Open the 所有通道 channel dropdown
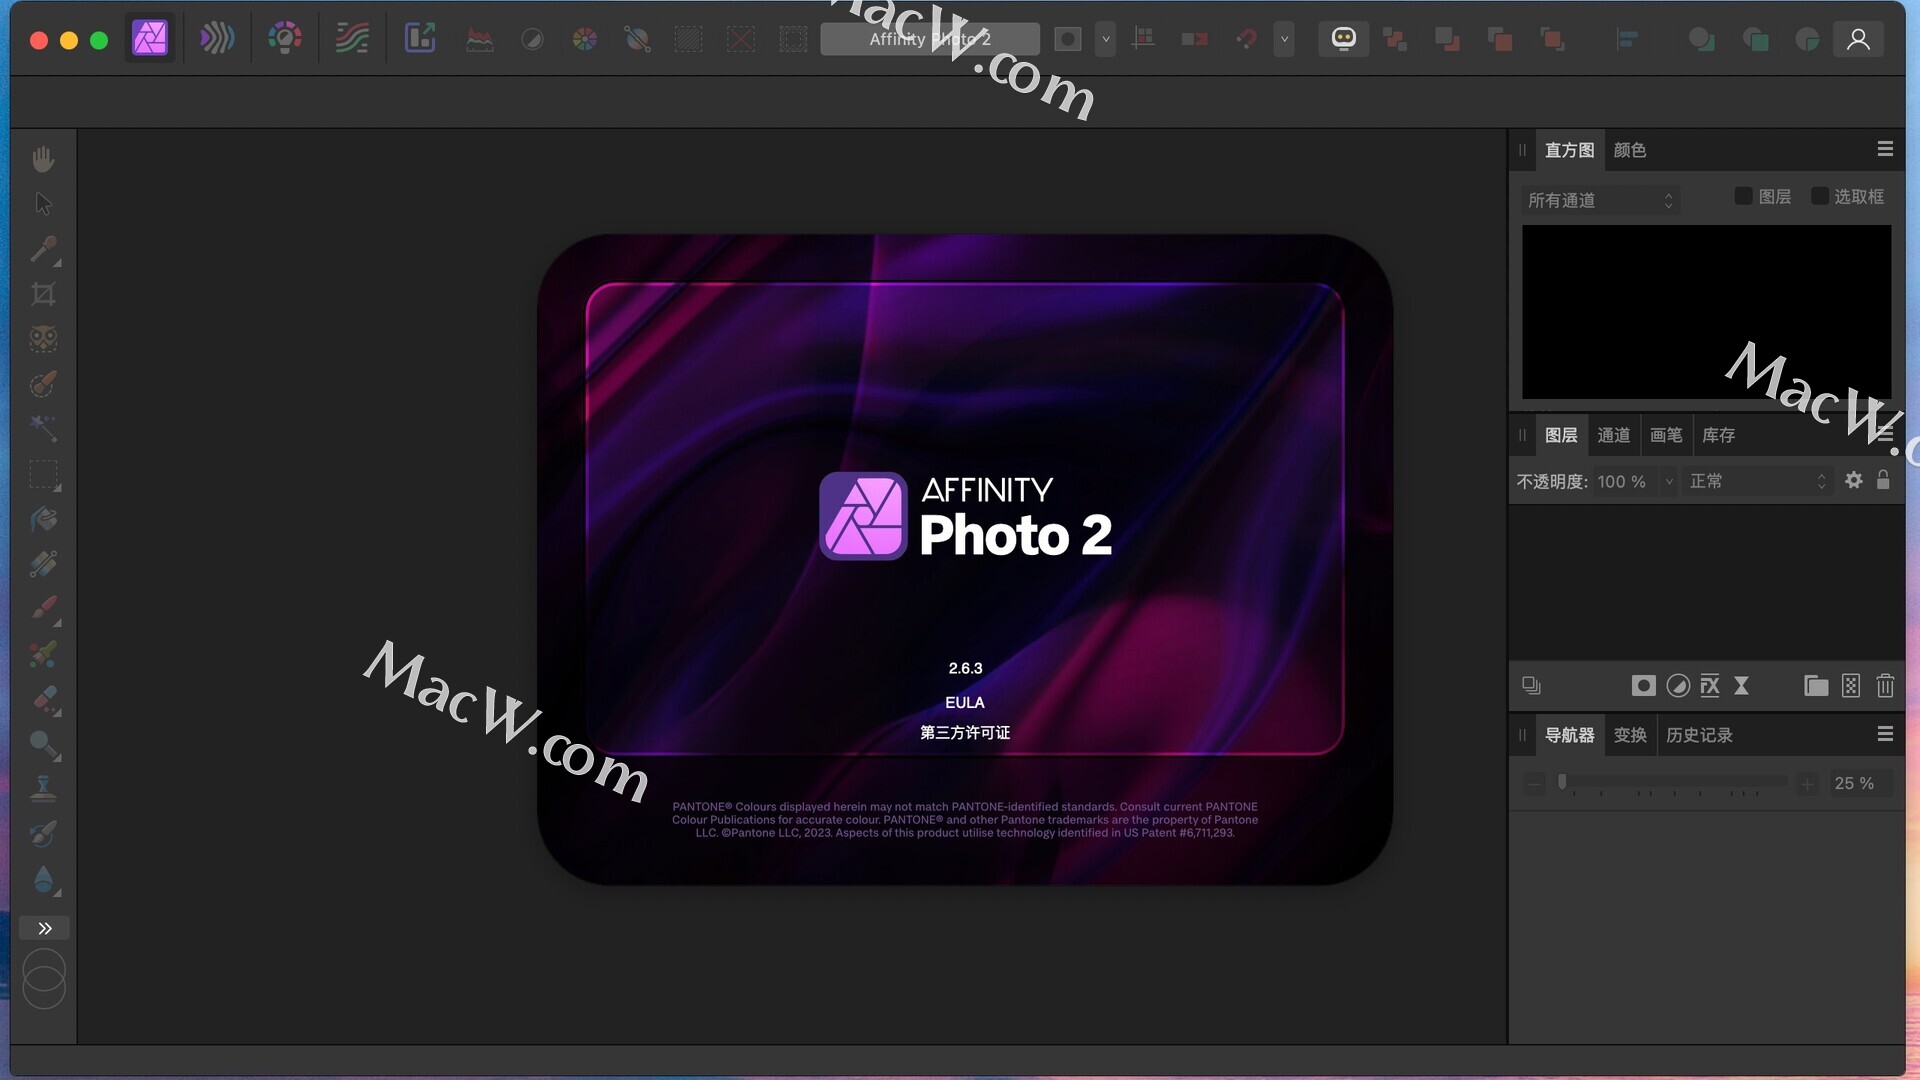This screenshot has width=1920, height=1080. [x=1600, y=201]
